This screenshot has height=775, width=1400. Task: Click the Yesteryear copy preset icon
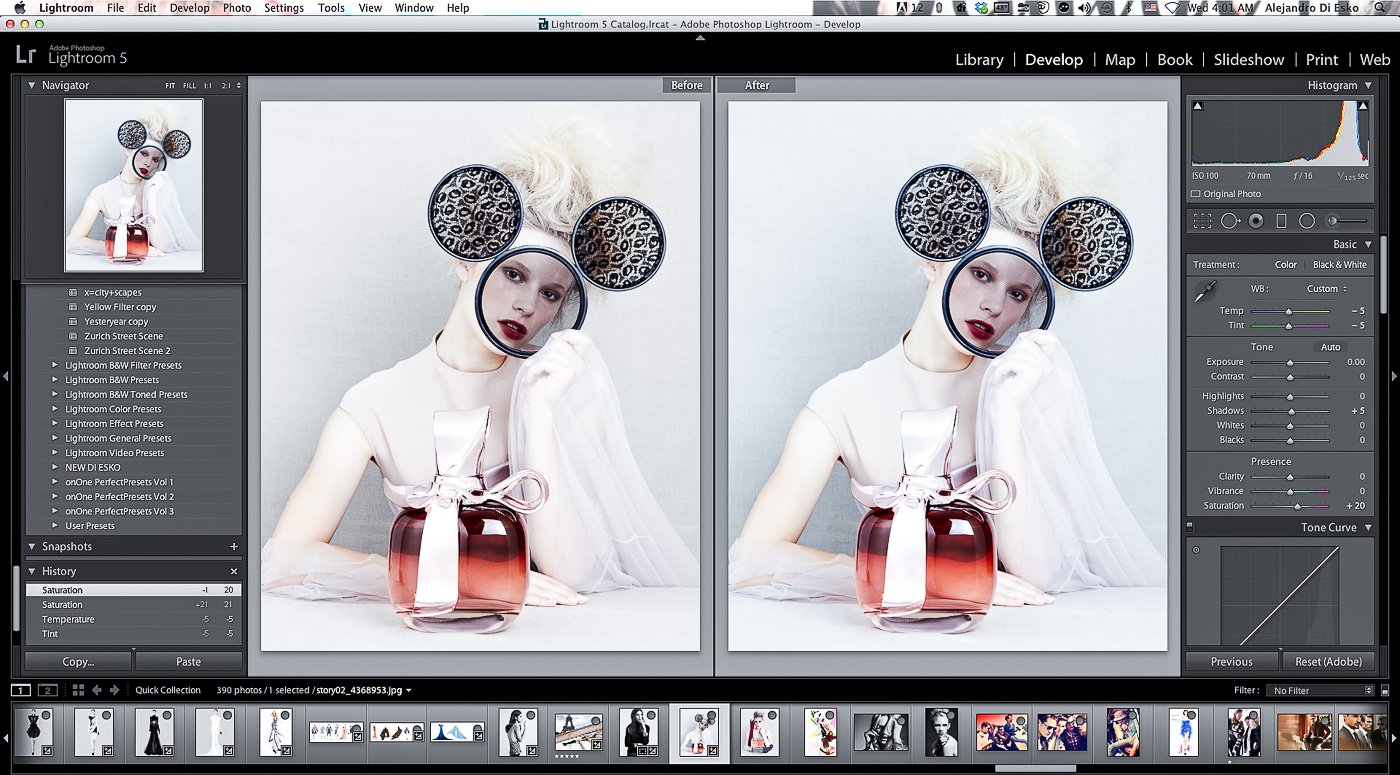[72, 322]
